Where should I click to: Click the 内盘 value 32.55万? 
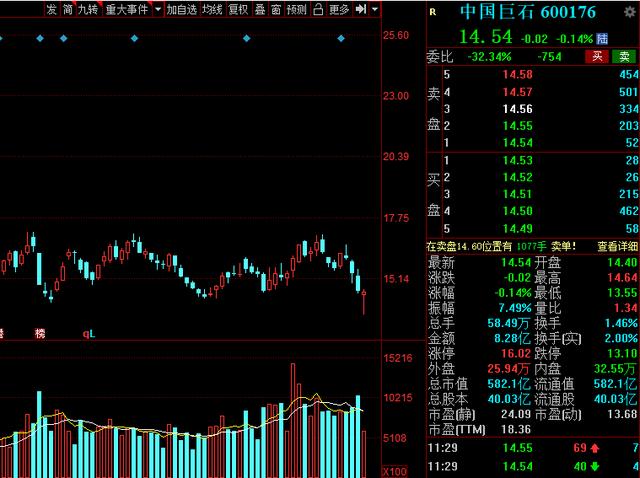tap(615, 369)
